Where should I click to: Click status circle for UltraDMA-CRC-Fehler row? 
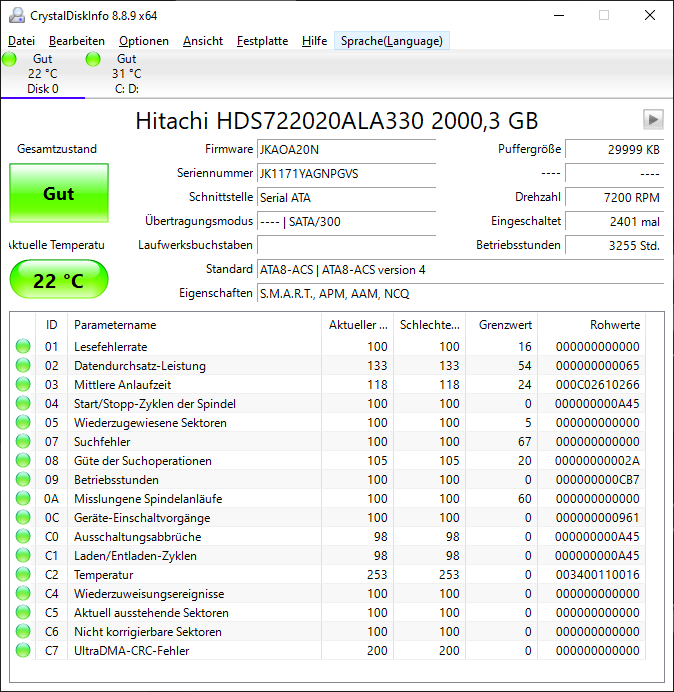tap(23, 650)
